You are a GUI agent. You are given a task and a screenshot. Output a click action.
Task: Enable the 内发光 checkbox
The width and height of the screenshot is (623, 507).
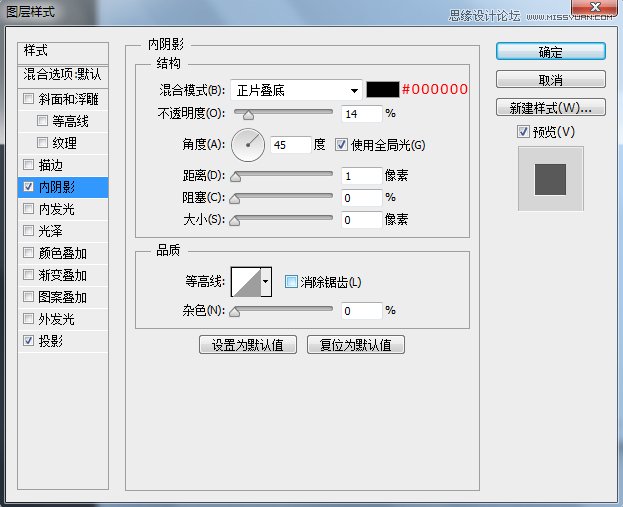click(28, 208)
